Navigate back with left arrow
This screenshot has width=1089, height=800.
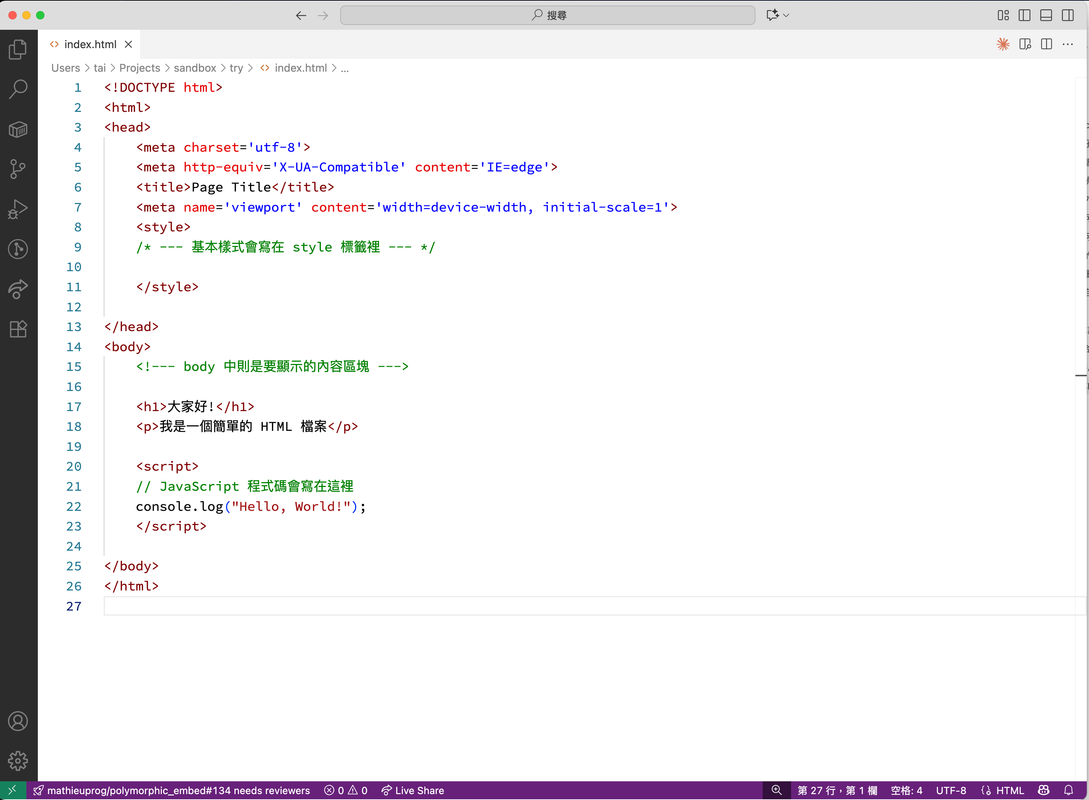click(x=301, y=15)
